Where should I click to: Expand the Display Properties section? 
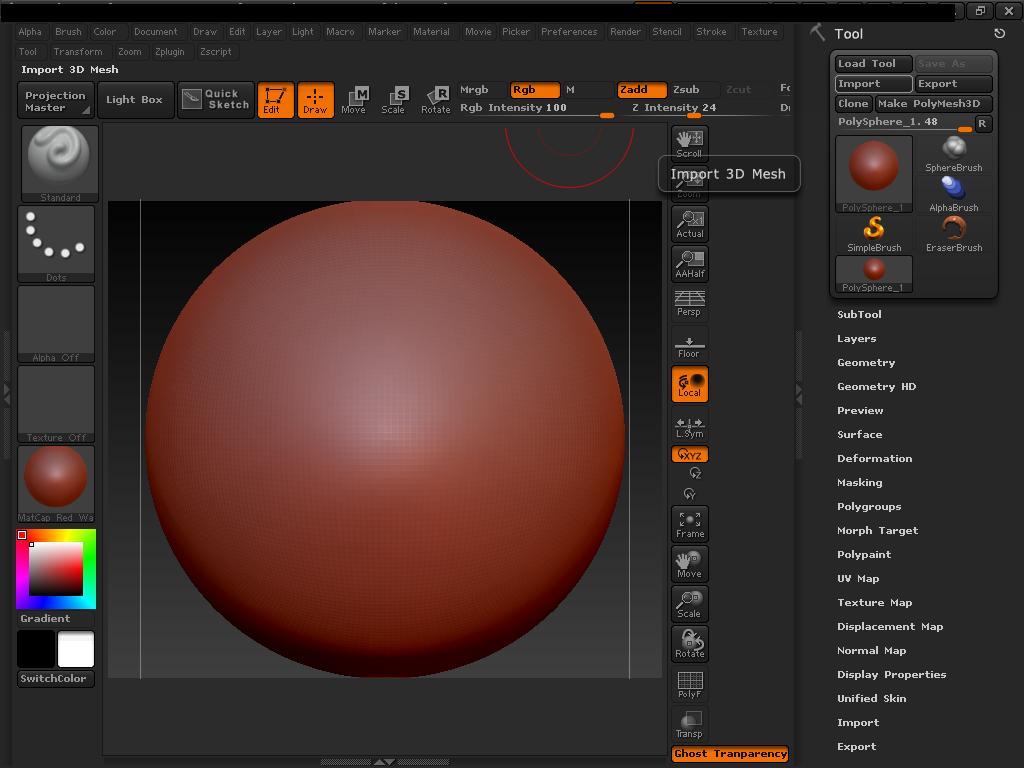click(891, 675)
